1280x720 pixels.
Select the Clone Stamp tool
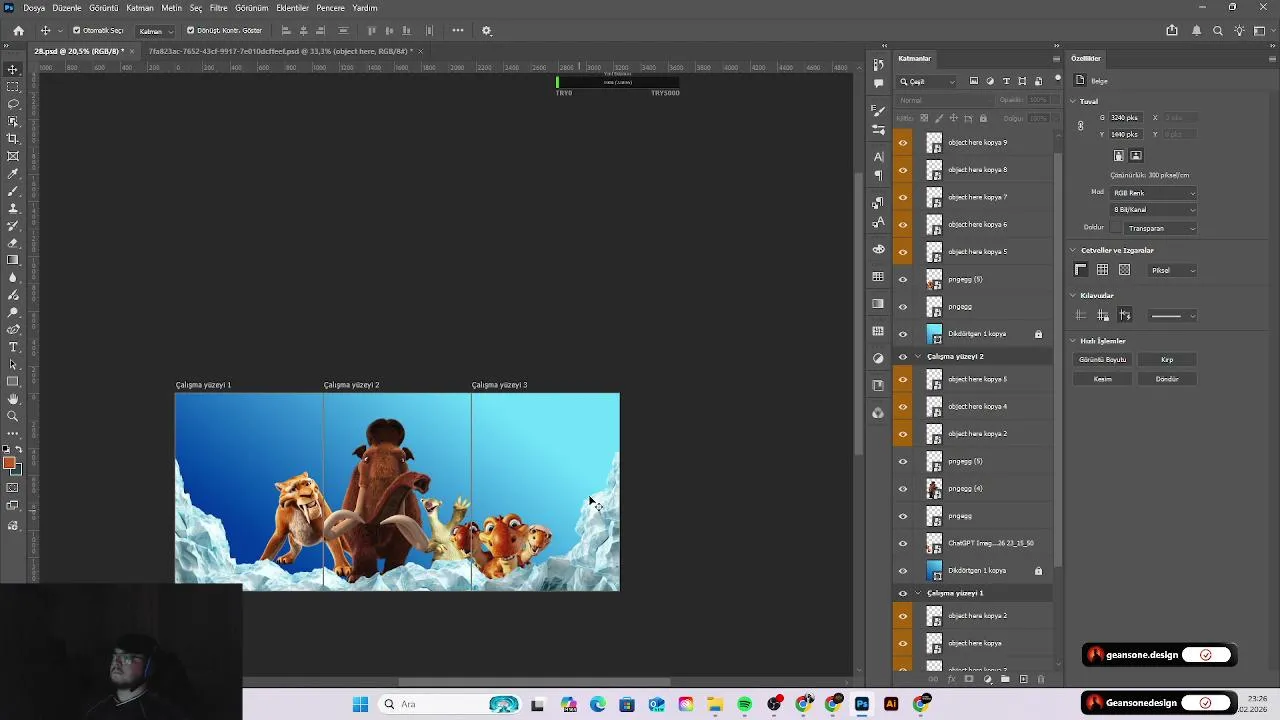13,208
